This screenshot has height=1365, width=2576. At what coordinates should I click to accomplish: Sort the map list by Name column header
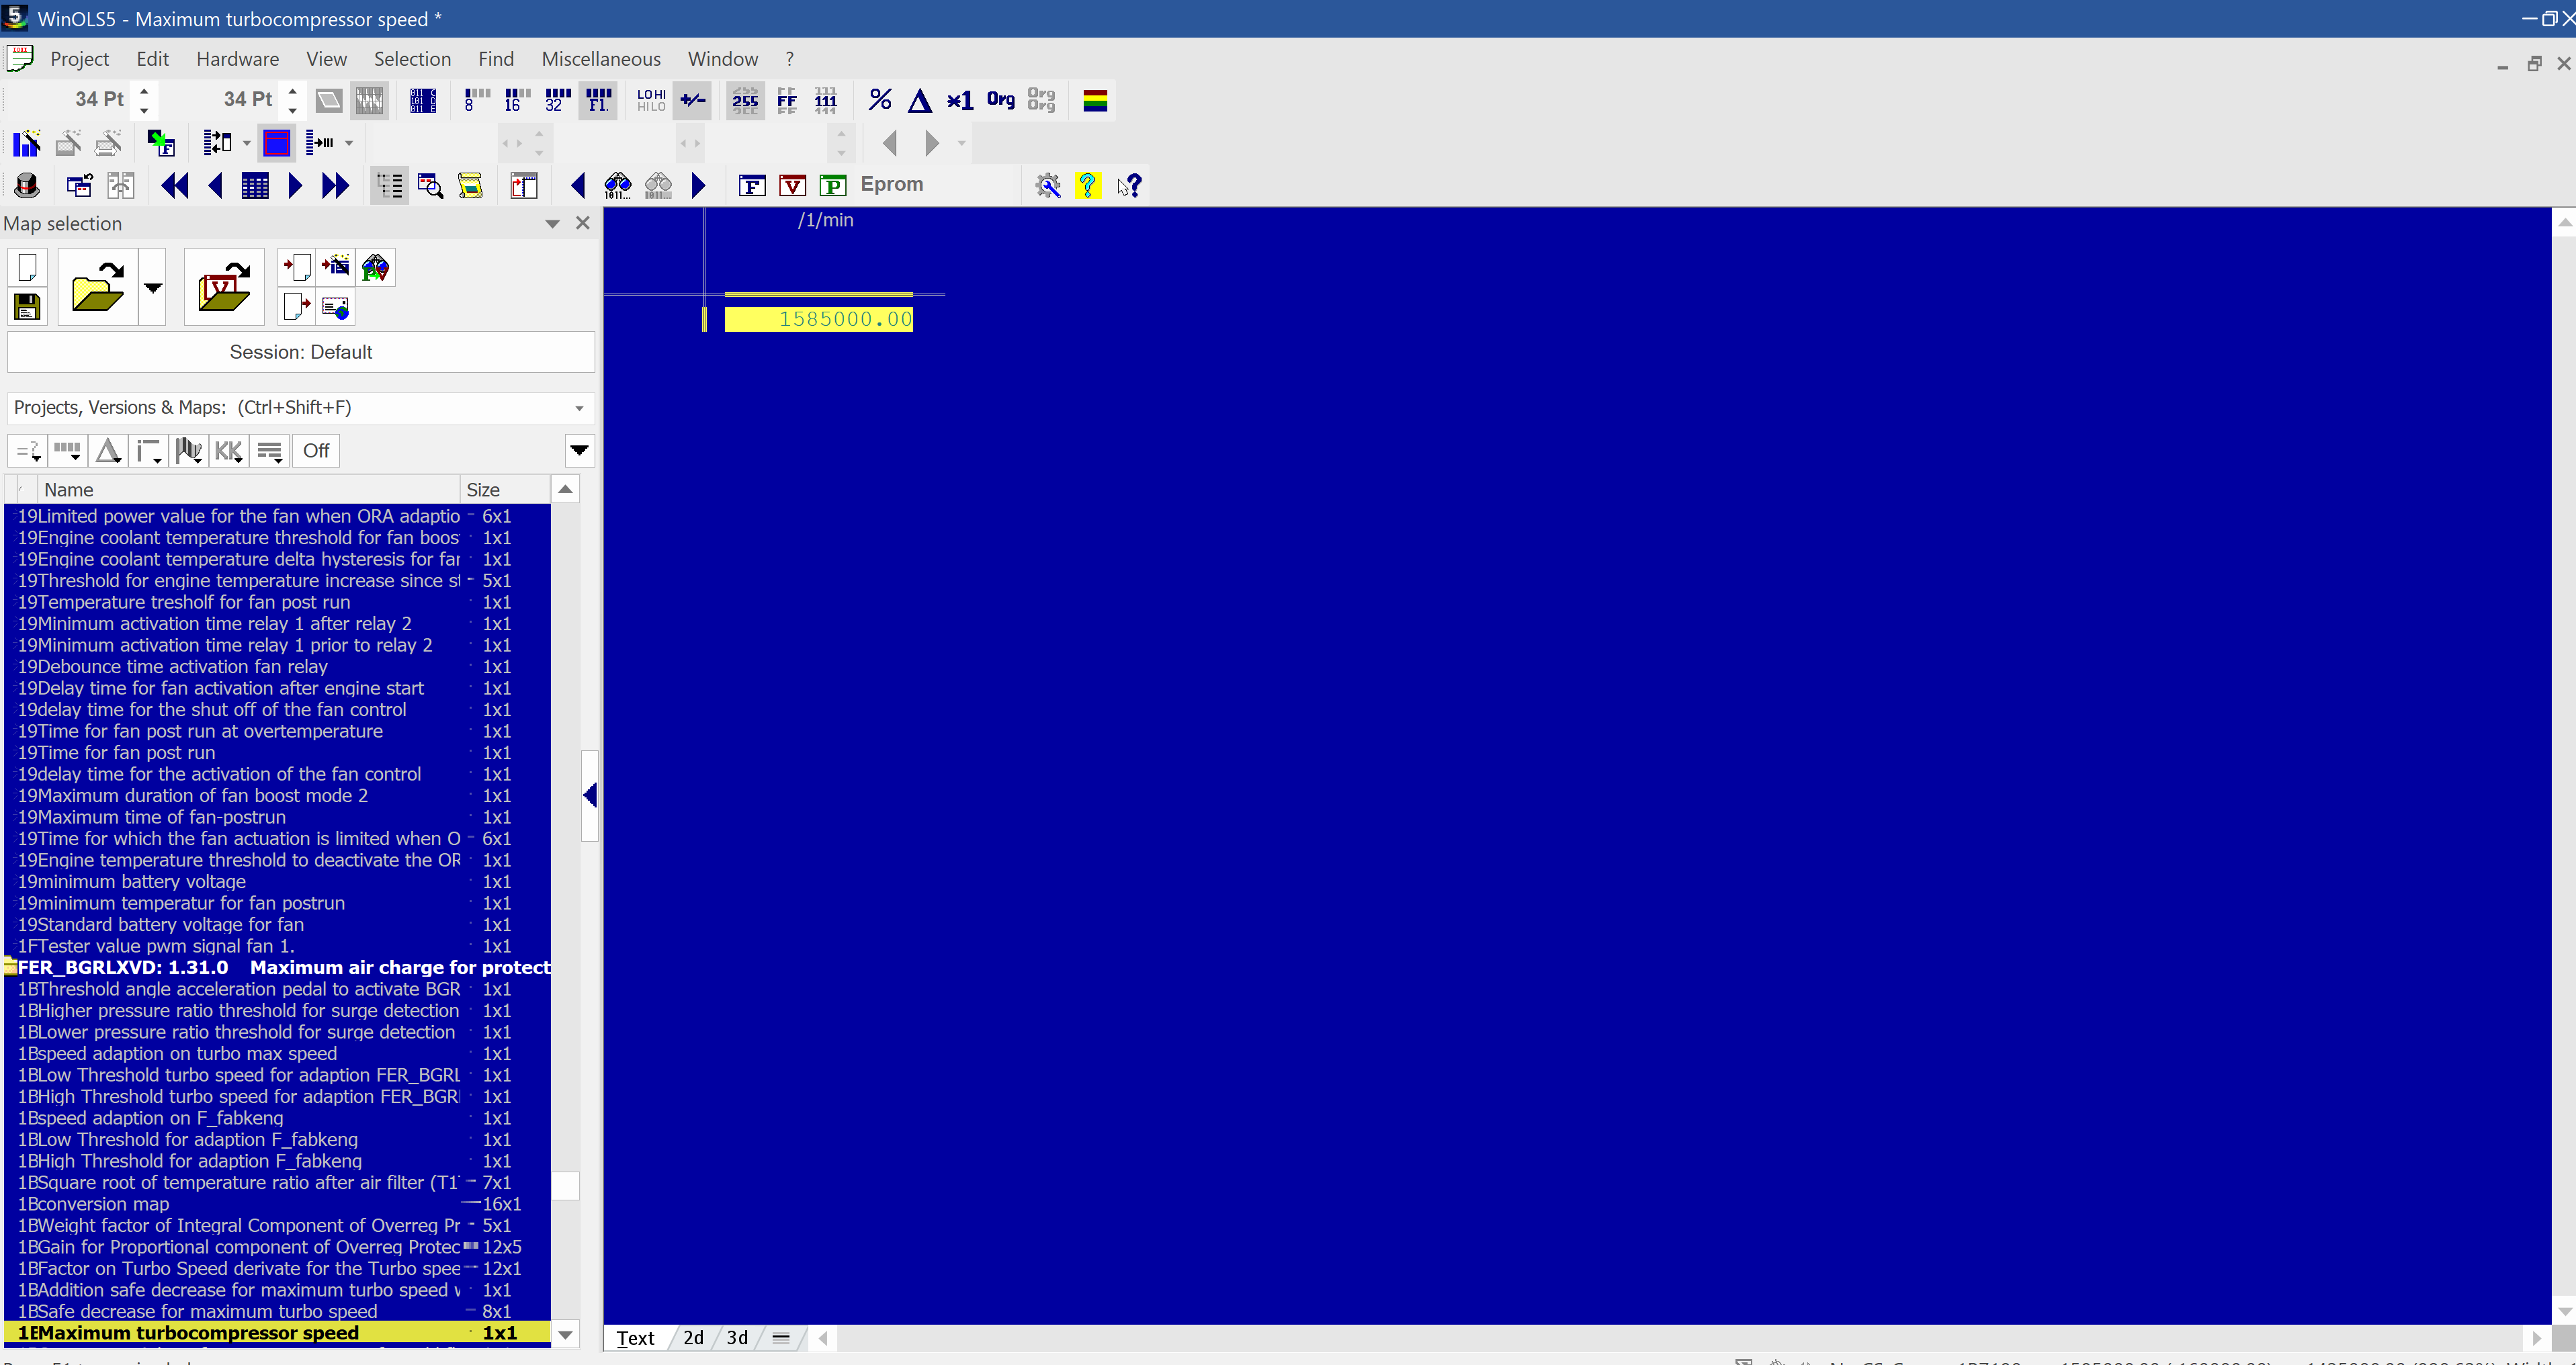coord(249,490)
